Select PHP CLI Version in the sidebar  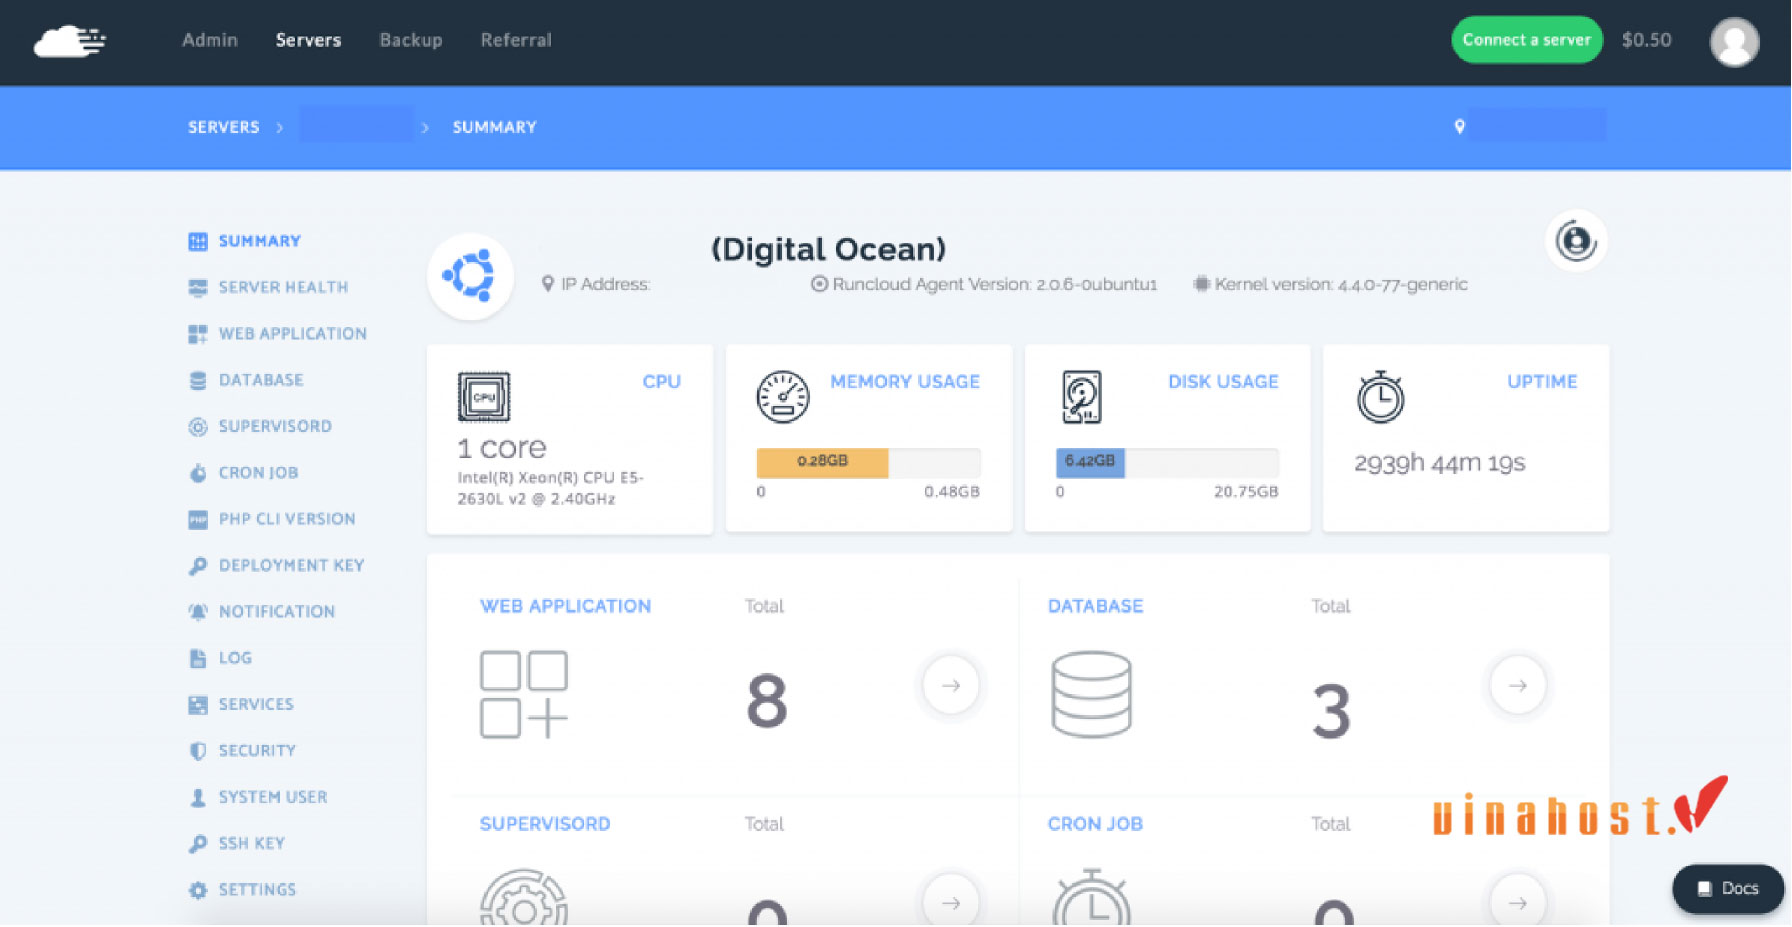coord(287,520)
